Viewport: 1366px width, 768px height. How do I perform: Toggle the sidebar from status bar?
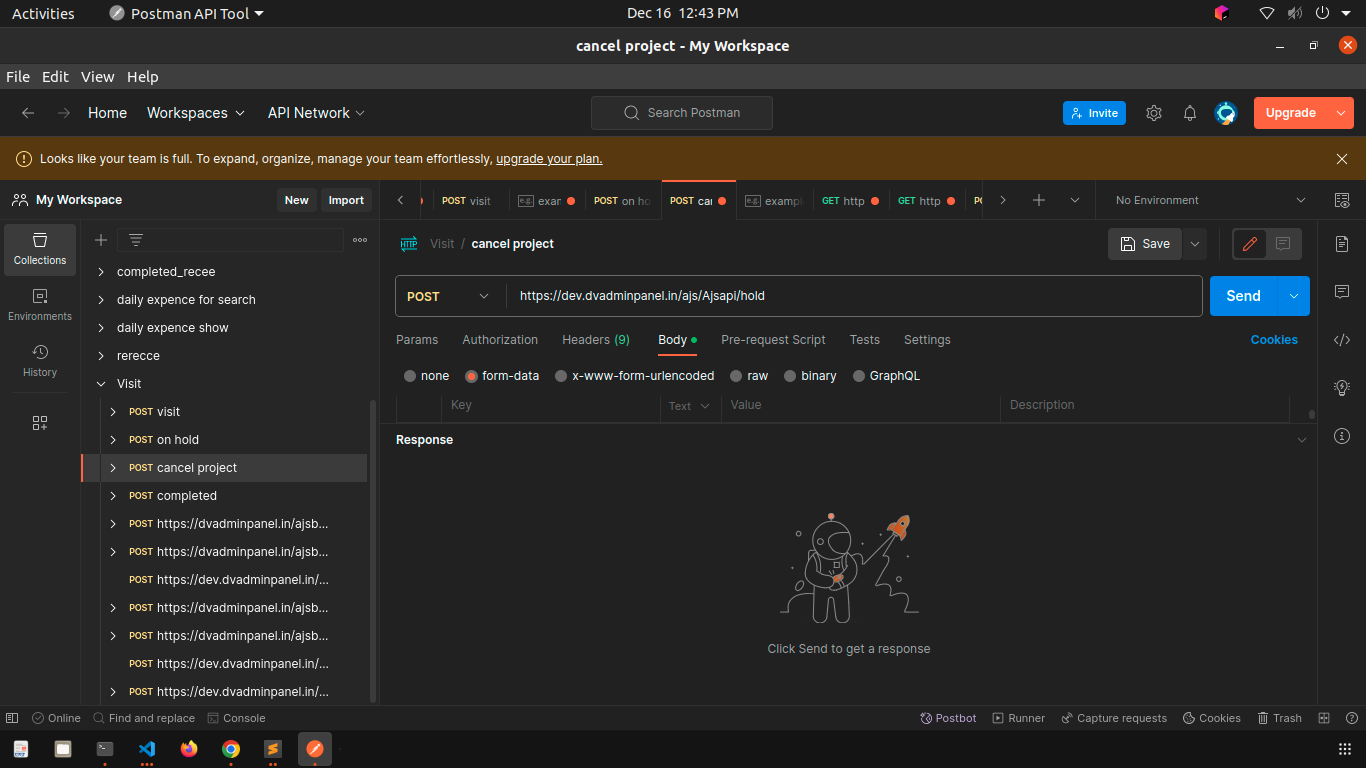click(12, 718)
